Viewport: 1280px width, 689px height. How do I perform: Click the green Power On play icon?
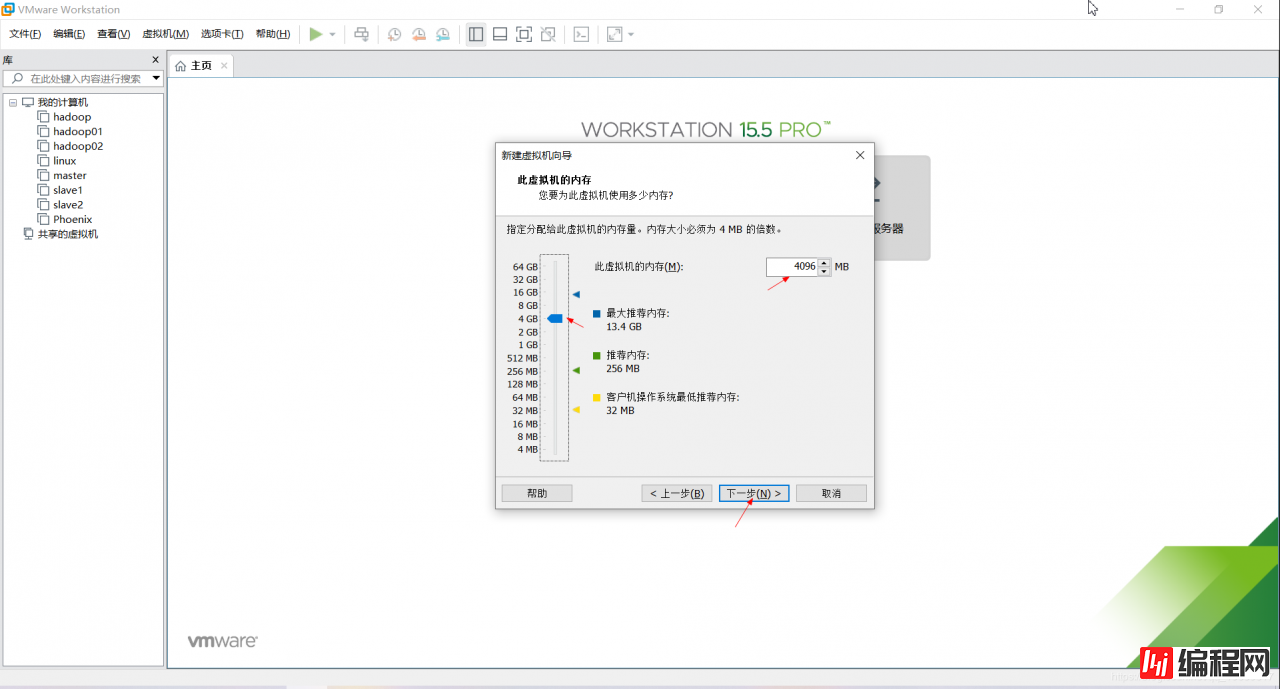316,34
